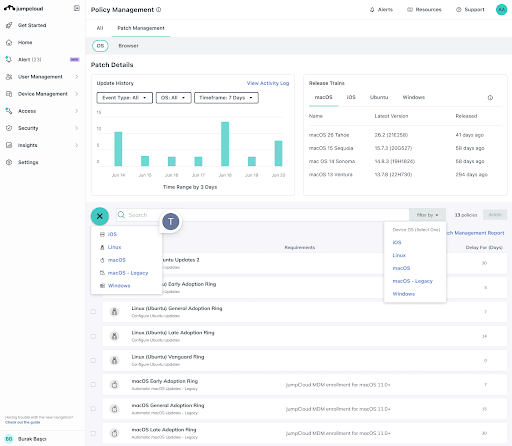This screenshot has height=446, width=512.
Task: Filter by Linux in Device OS list
Action: point(399,255)
